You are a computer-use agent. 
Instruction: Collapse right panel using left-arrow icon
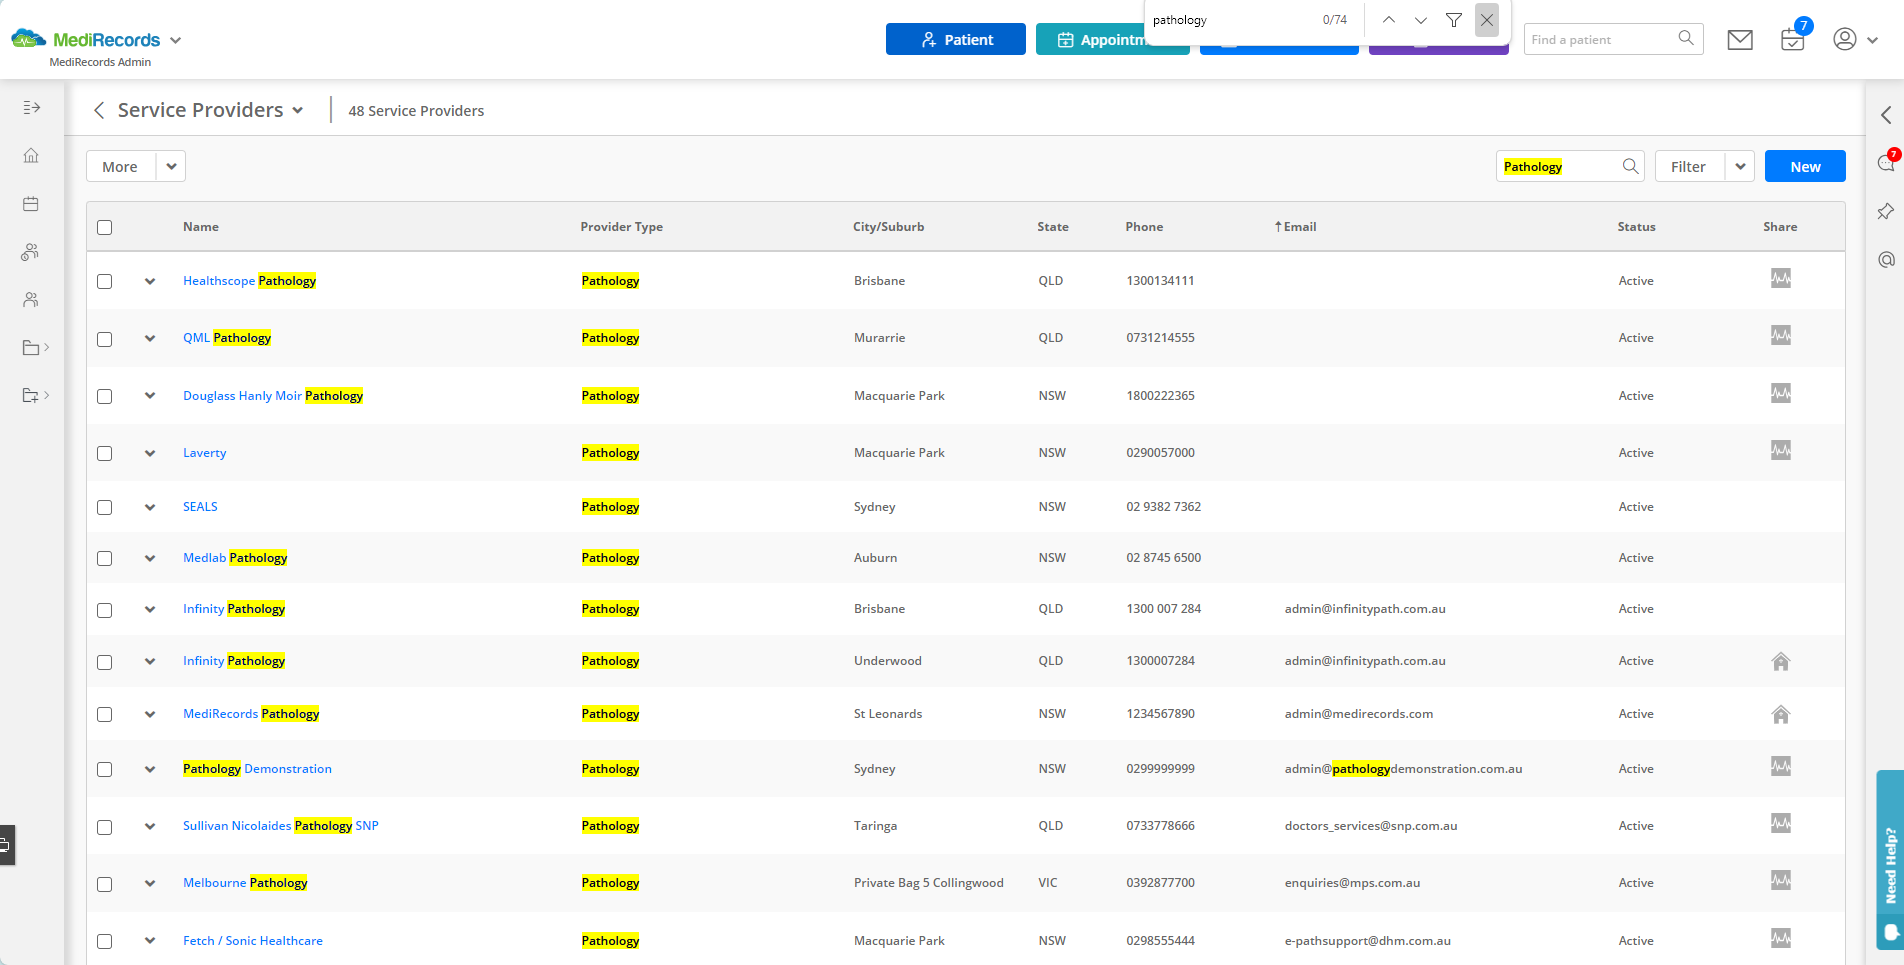coord(1886,115)
